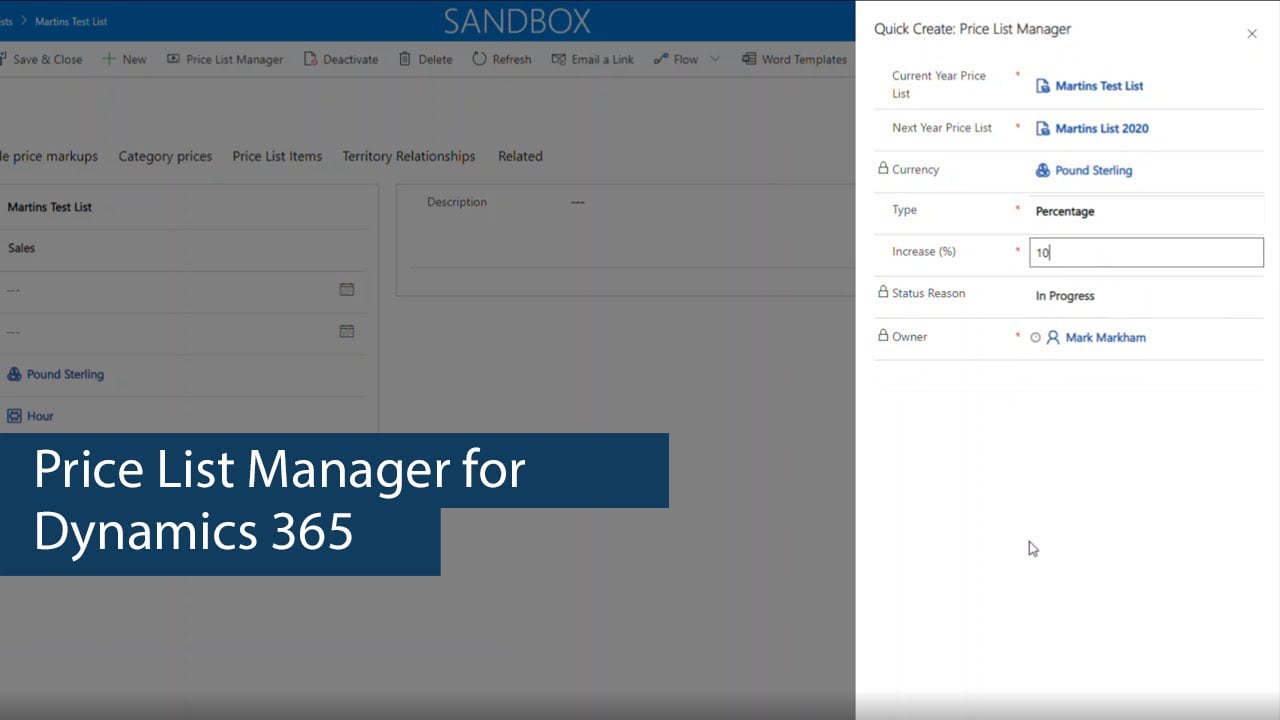
Task: Click the Deactivate document icon
Action: pyautogui.click(x=310, y=59)
